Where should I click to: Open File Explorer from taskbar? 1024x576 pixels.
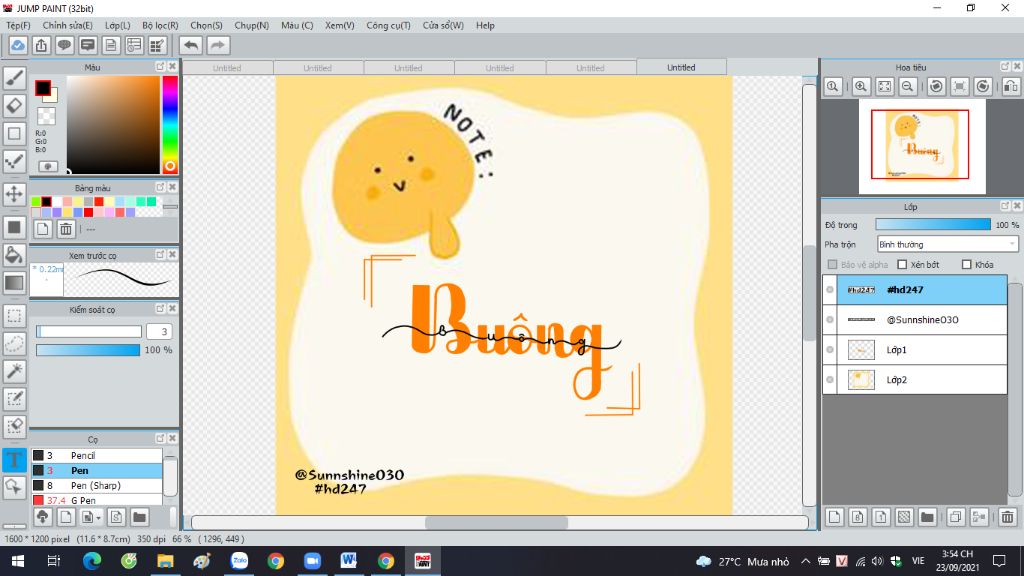[x=165, y=561]
